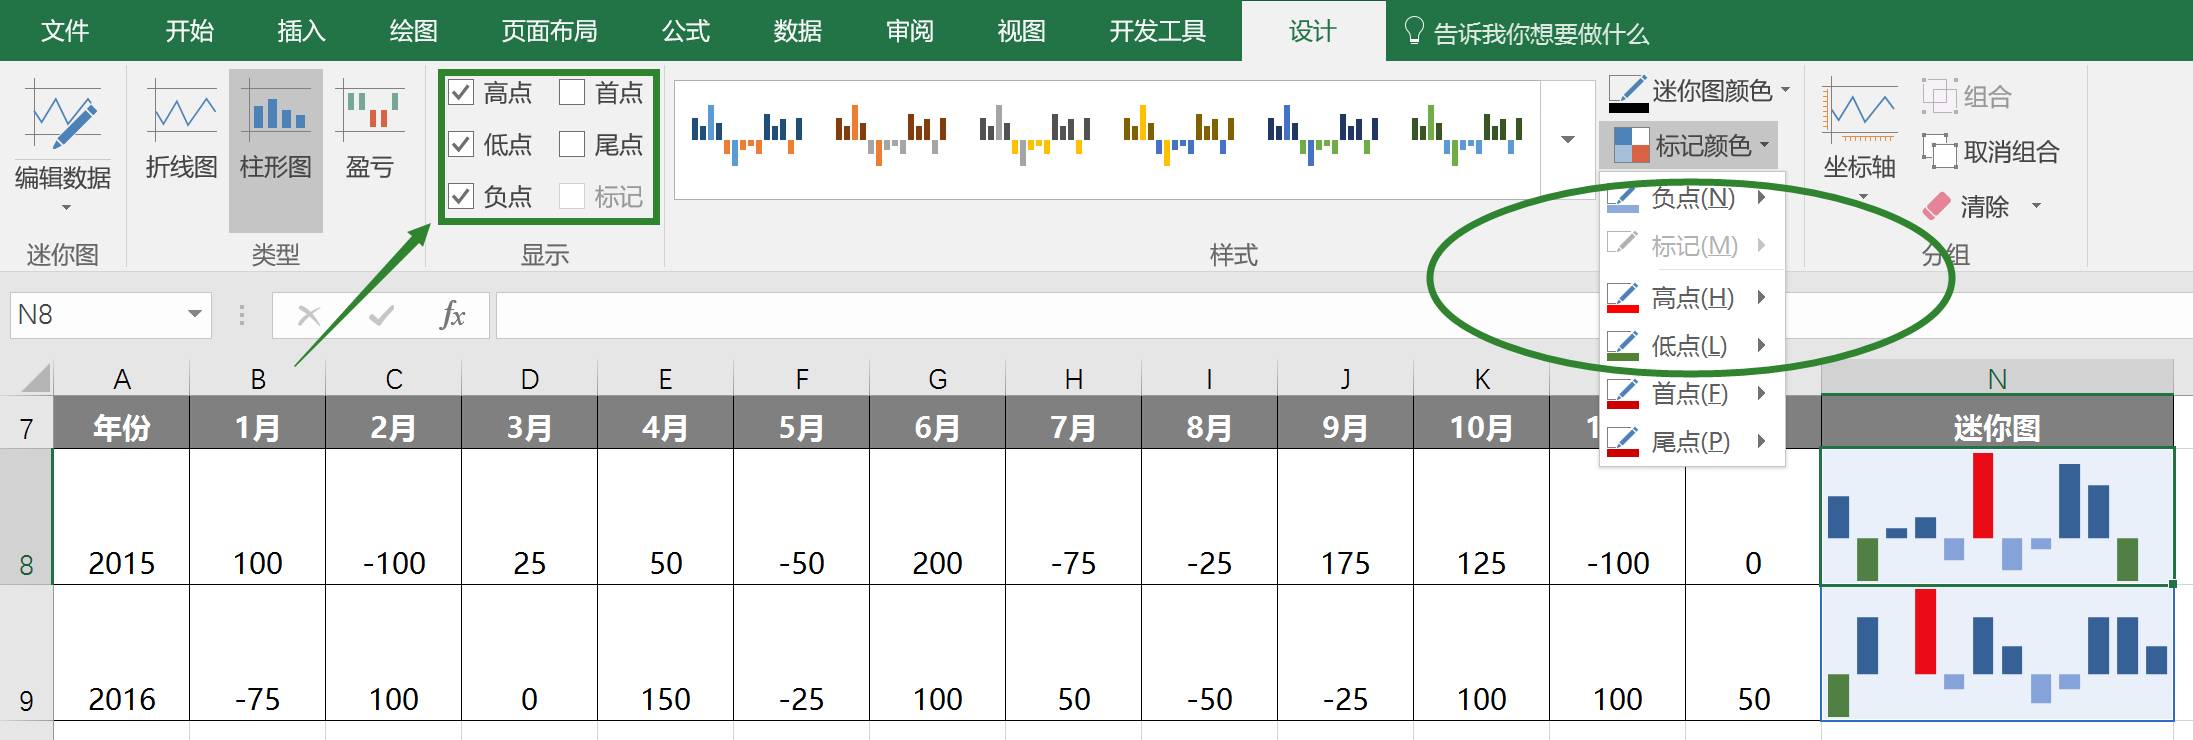Click the fx insert function icon
2193x740 pixels.
coord(452,315)
